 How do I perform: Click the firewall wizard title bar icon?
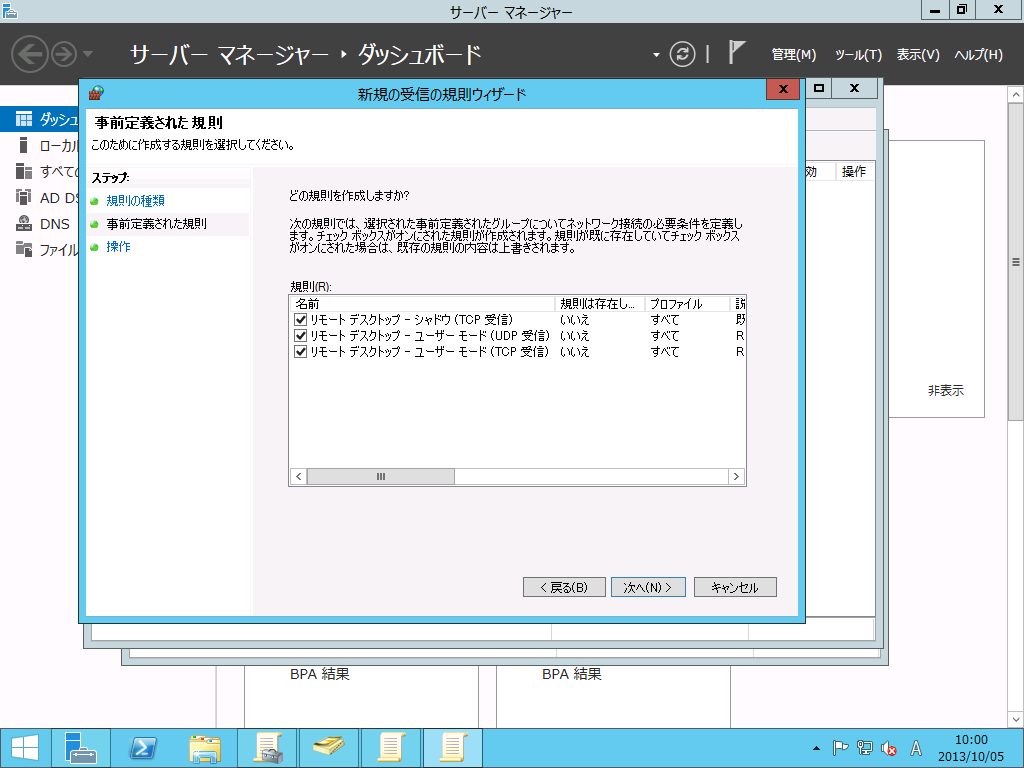click(96, 93)
